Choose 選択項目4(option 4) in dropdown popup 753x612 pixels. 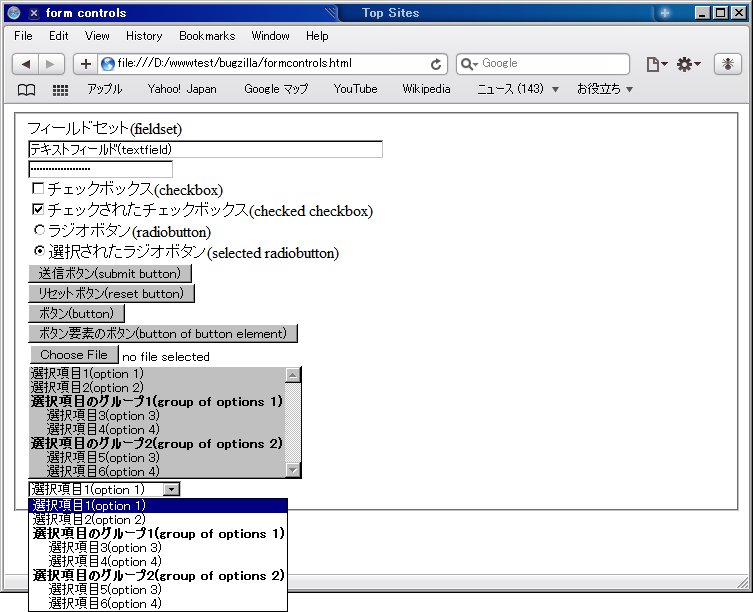(x=158, y=562)
